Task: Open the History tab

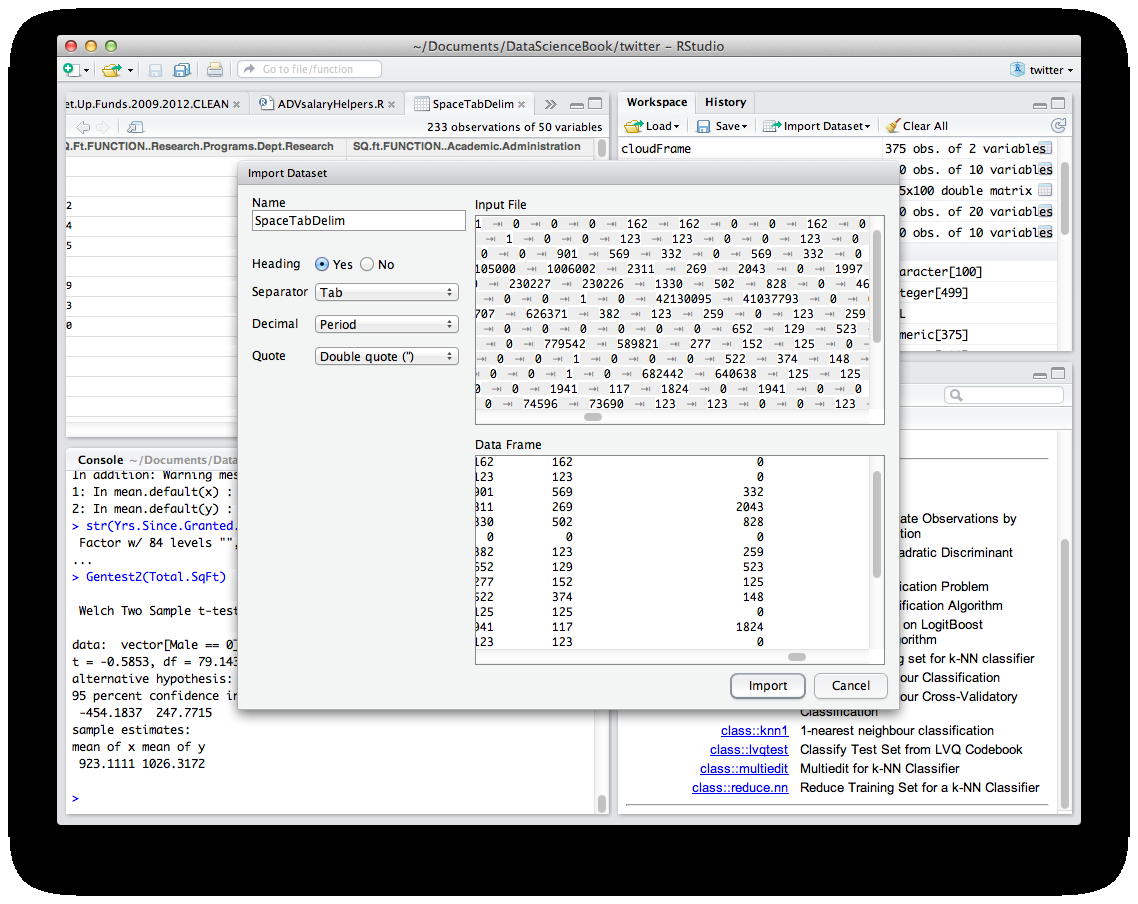Action: coord(726,102)
